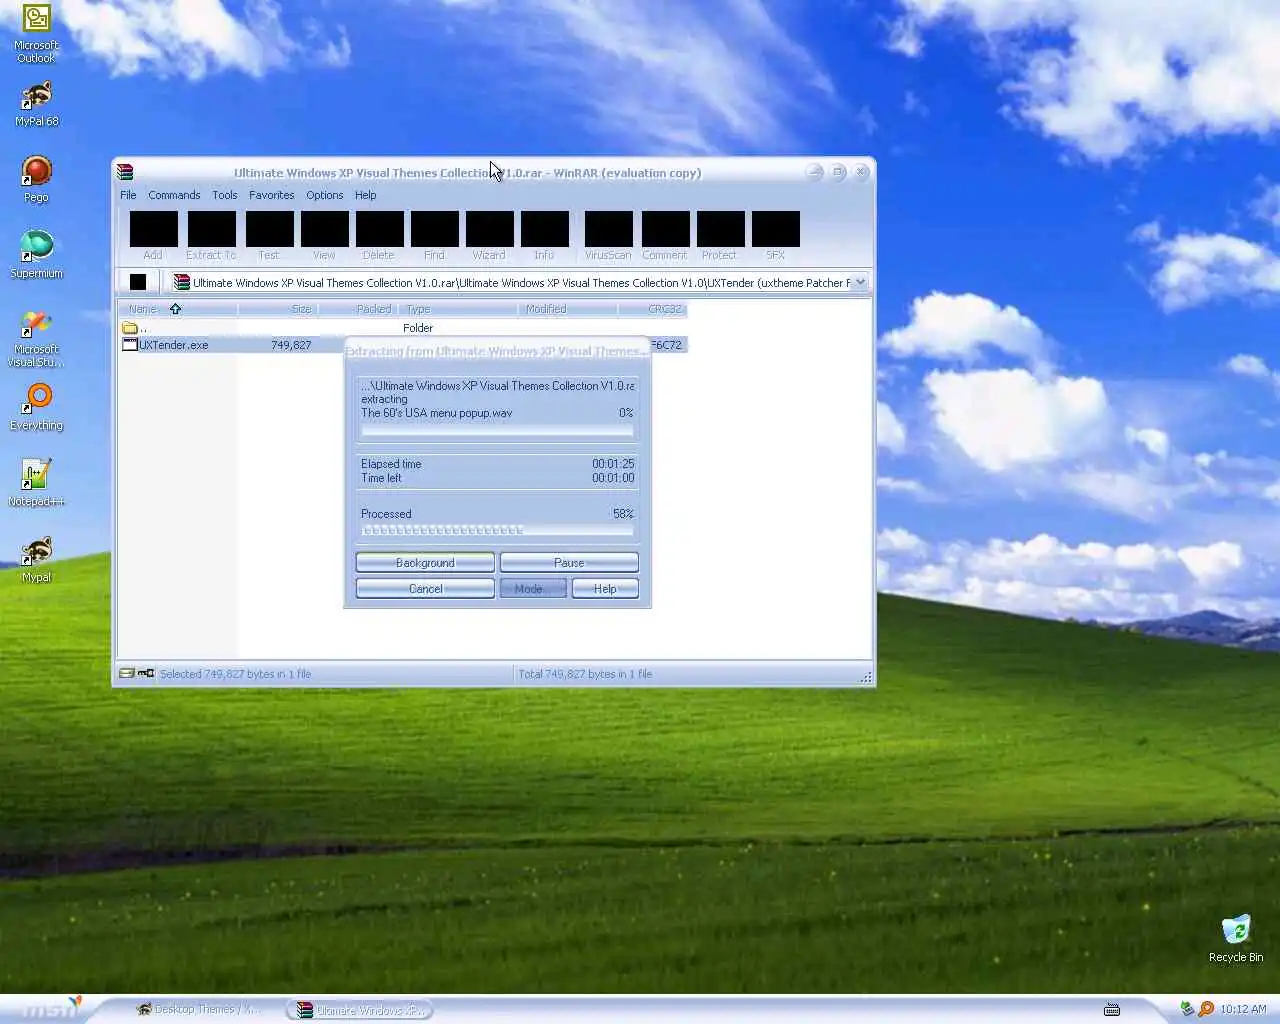
Task: Click the key icon in WinRAR status bar
Action: pyautogui.click(x=146, y=673)
